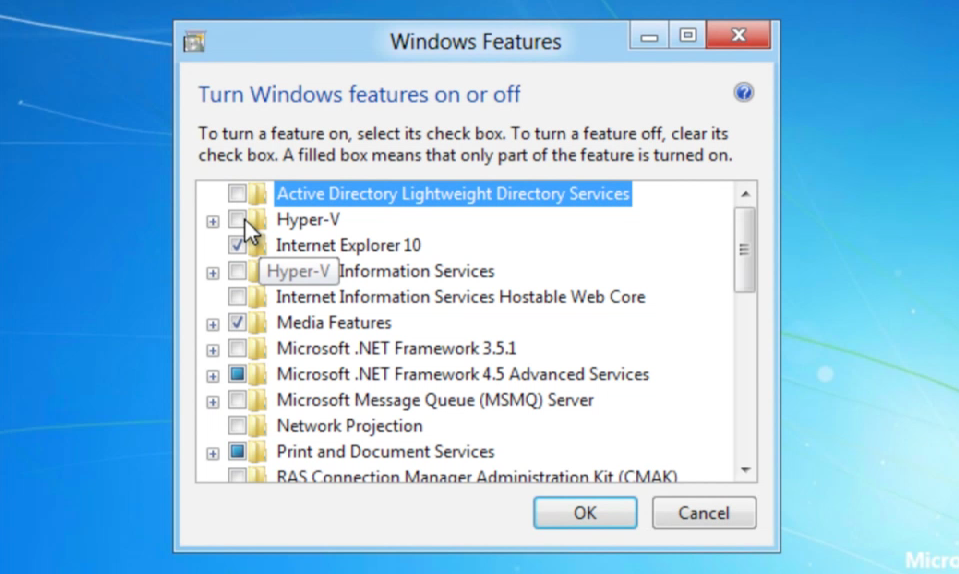Select Microsoft .NET Framework 4.5 Advanced Services label
Image resolution: width=959 pixels, height=574 pixels.
click(462, 374)
